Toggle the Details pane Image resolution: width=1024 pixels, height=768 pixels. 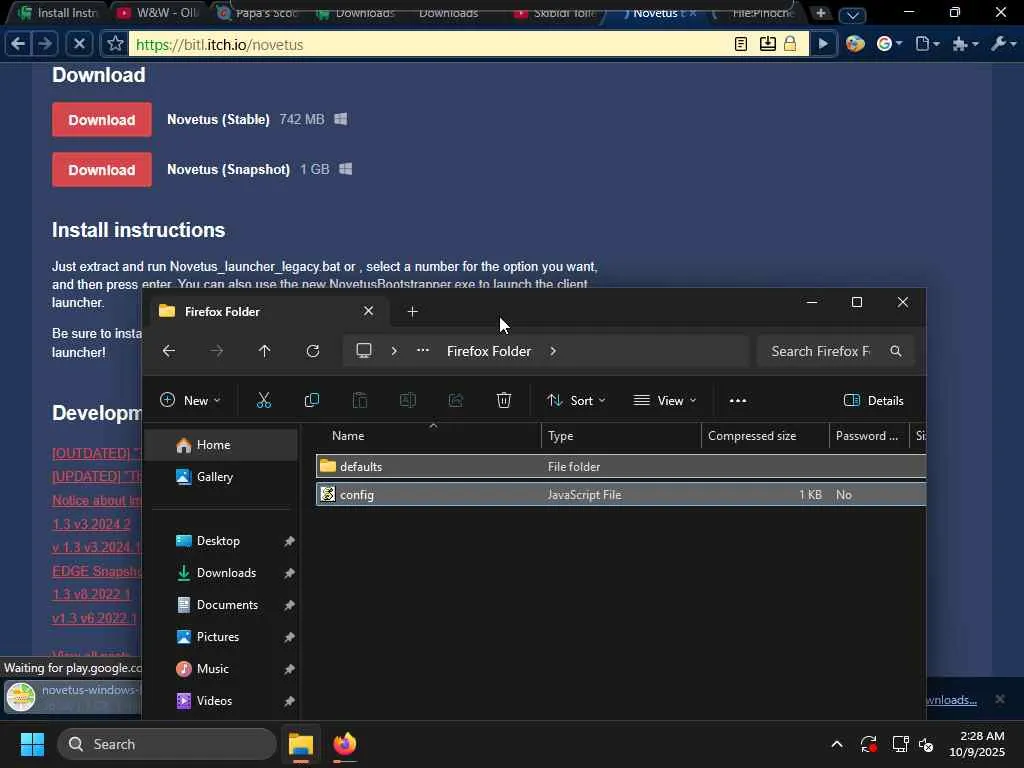coord(873,400)
